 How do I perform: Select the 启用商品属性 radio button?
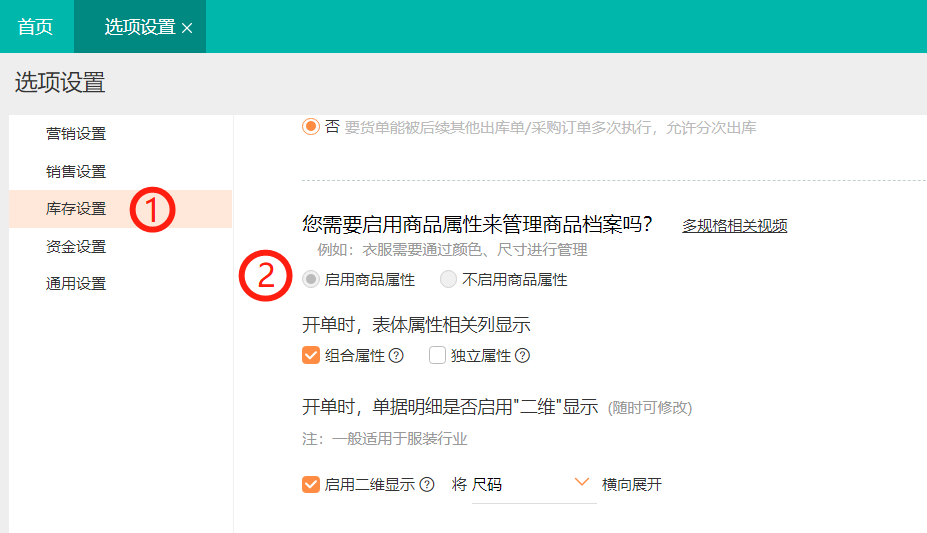(311, 279)
